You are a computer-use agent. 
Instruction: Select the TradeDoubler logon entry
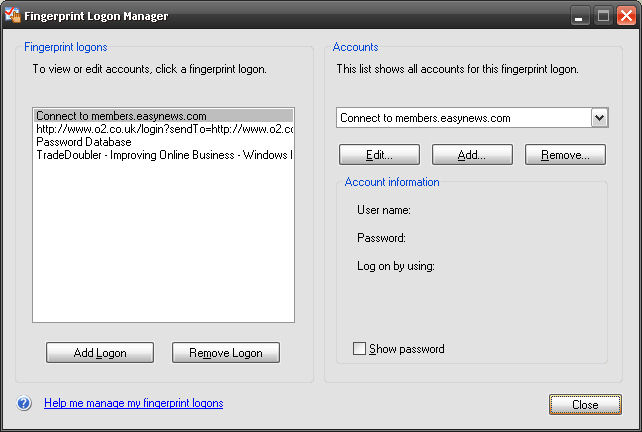164,155
